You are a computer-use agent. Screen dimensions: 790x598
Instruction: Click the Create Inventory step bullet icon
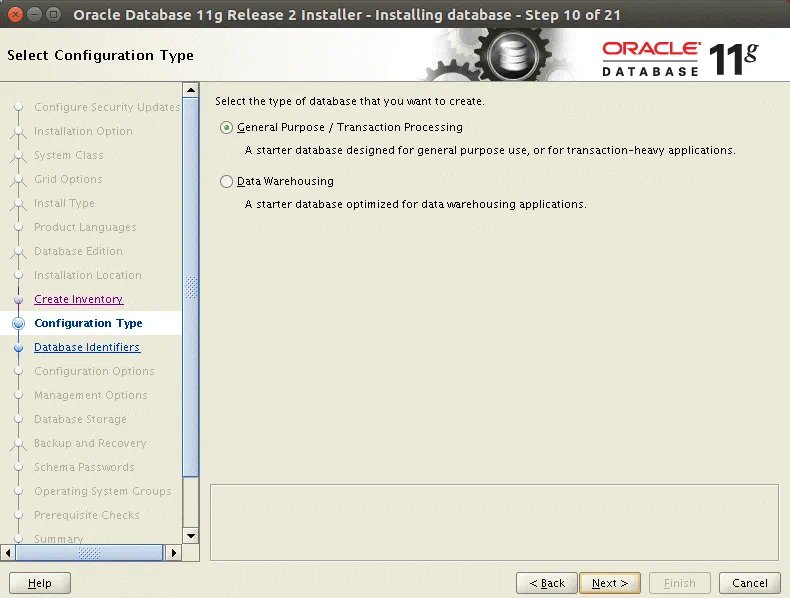pyautogui.click(x=17, y=300)
